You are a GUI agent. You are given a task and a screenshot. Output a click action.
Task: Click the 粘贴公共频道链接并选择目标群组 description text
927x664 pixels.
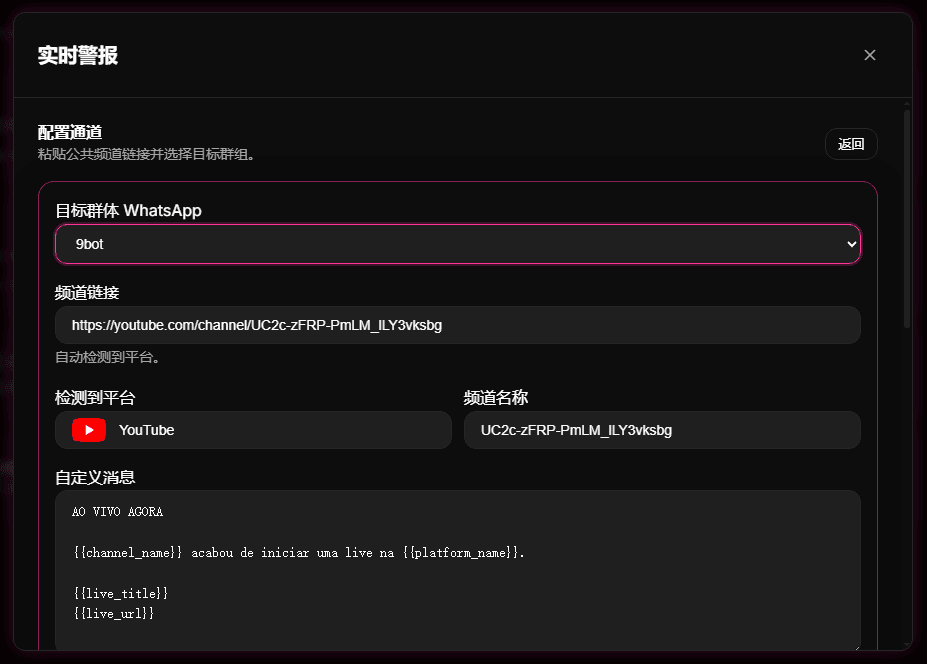tap(146, 154)
